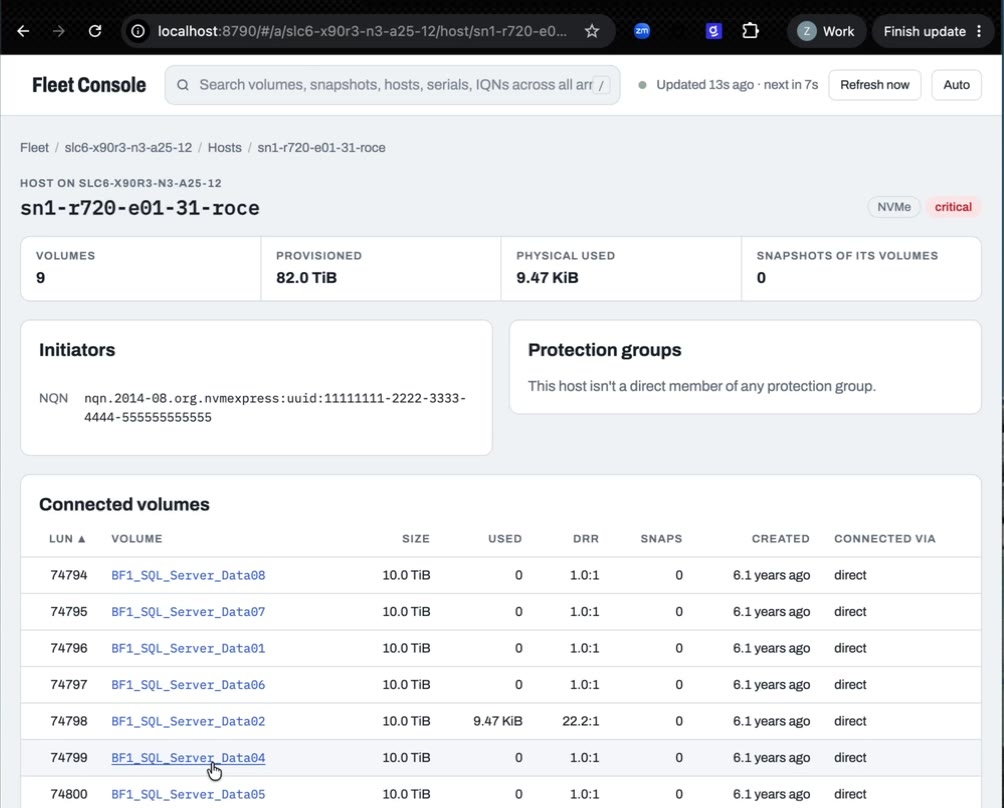
Task: Open volume BF1_SQL_Server_Data01
Action: click(x=188, y=648)
